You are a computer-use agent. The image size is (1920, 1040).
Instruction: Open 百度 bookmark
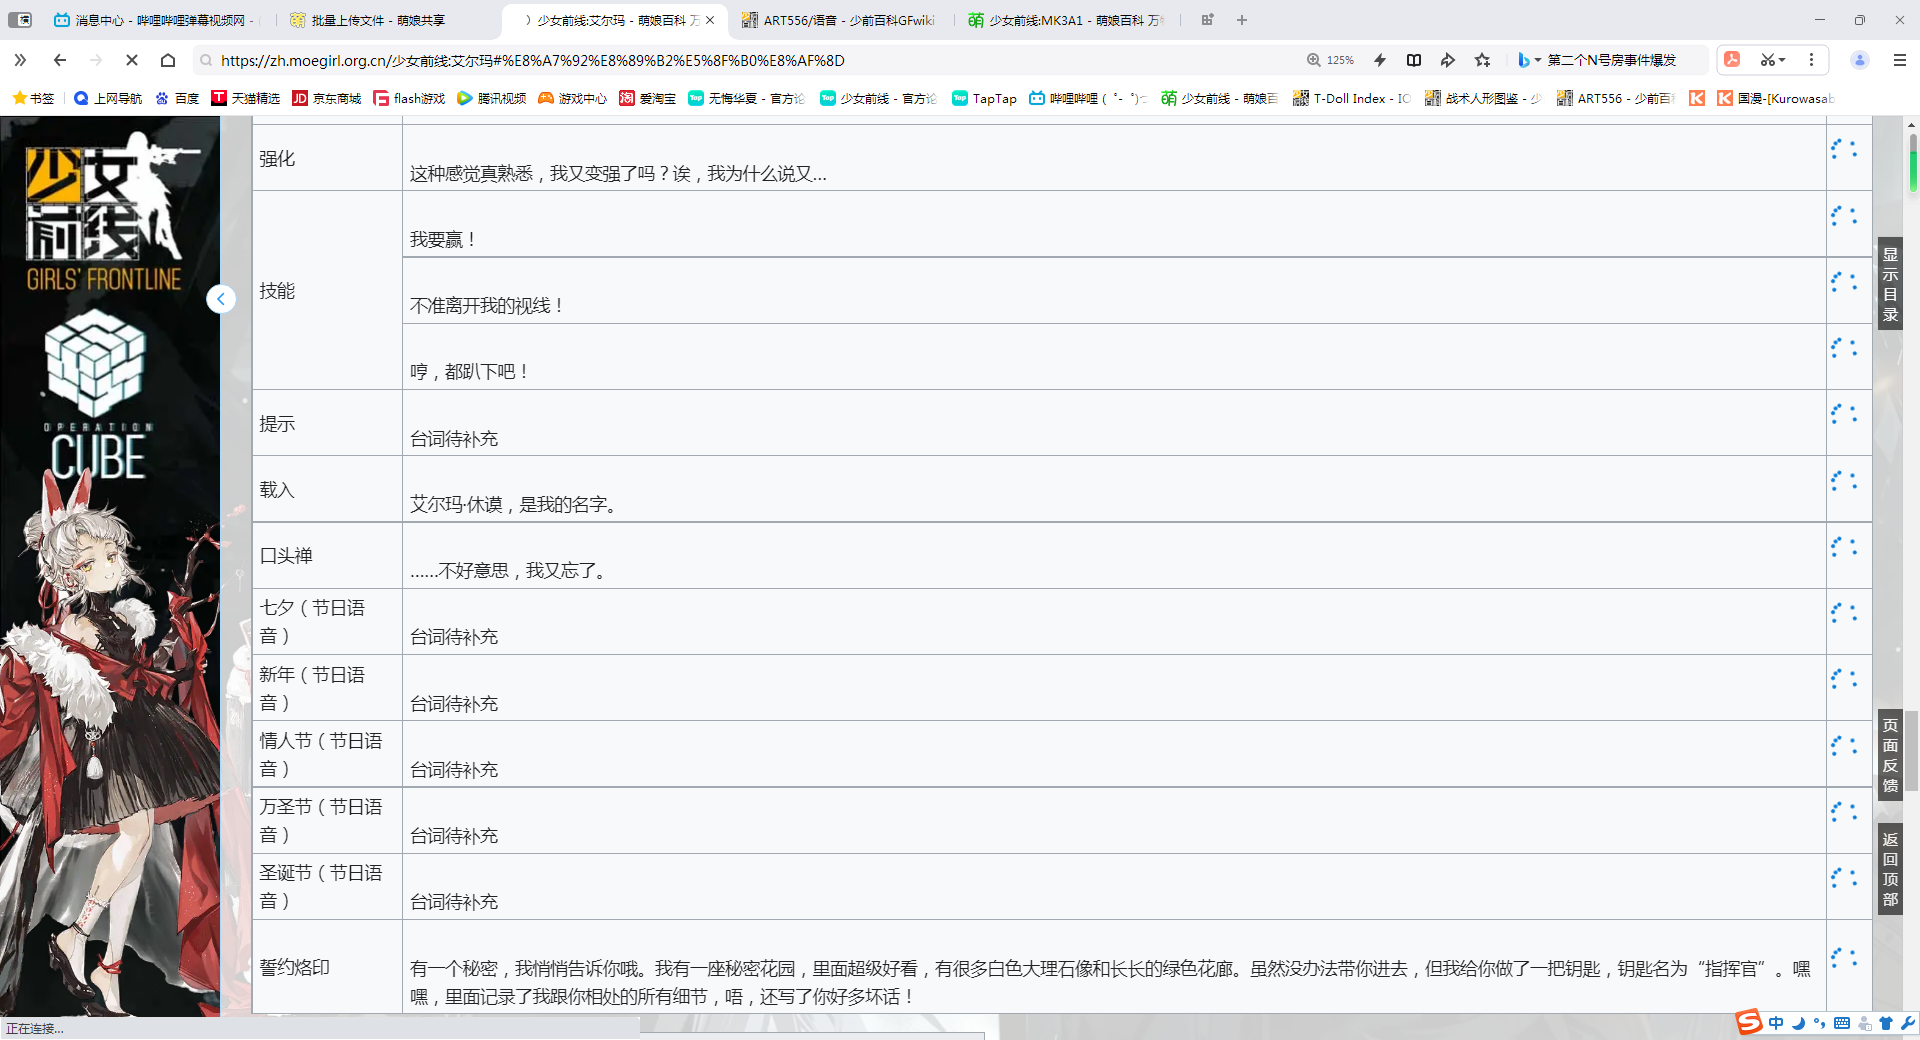coord(177,98)
